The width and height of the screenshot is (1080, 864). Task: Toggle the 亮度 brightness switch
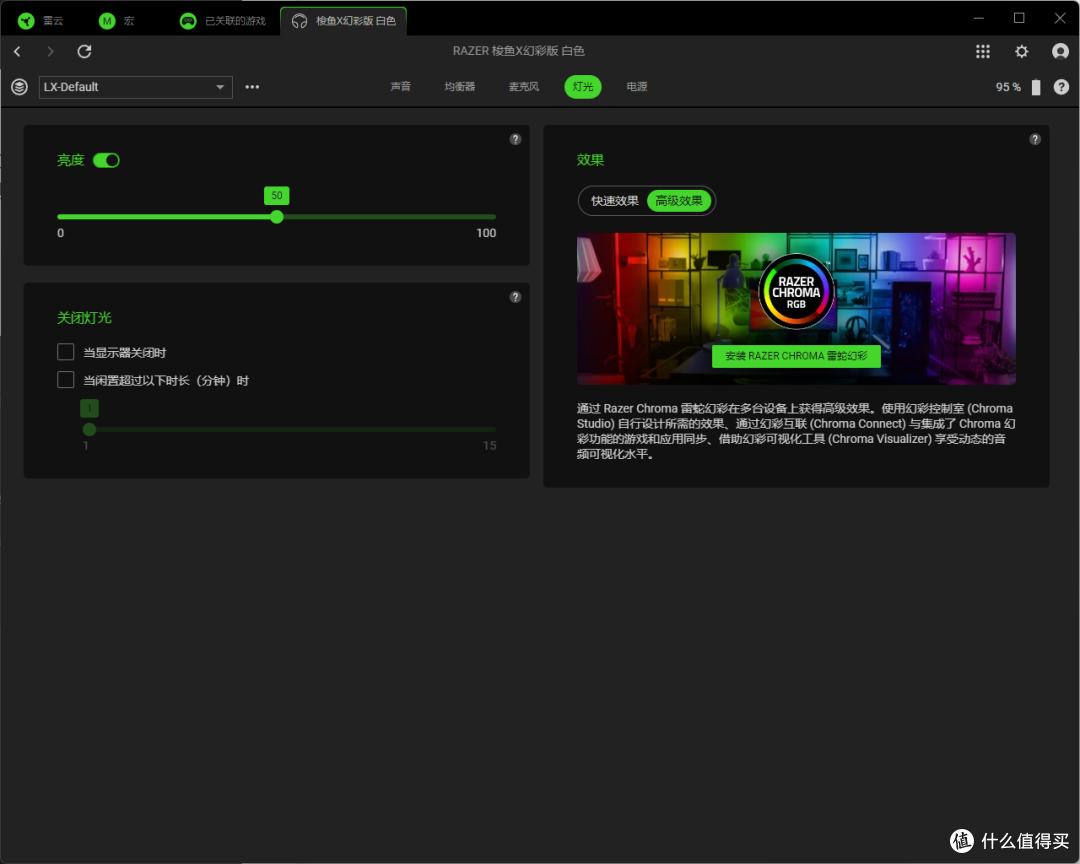point(107,161)
